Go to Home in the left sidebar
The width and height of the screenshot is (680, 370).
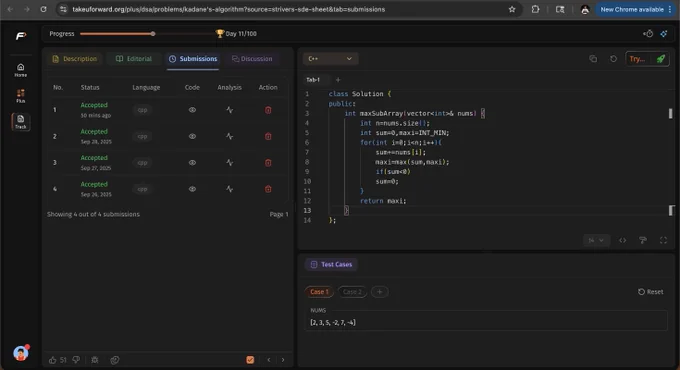(x=20, y=70)
